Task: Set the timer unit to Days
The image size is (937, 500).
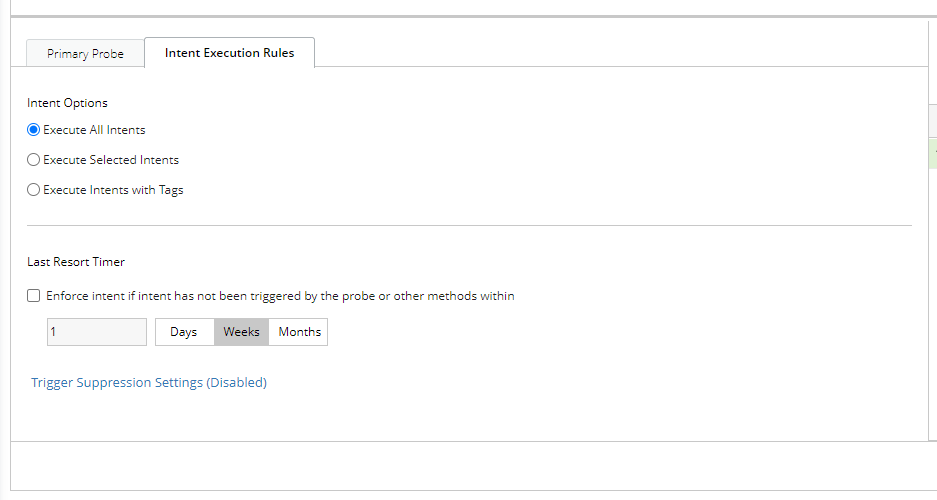Action: [184, 332]
